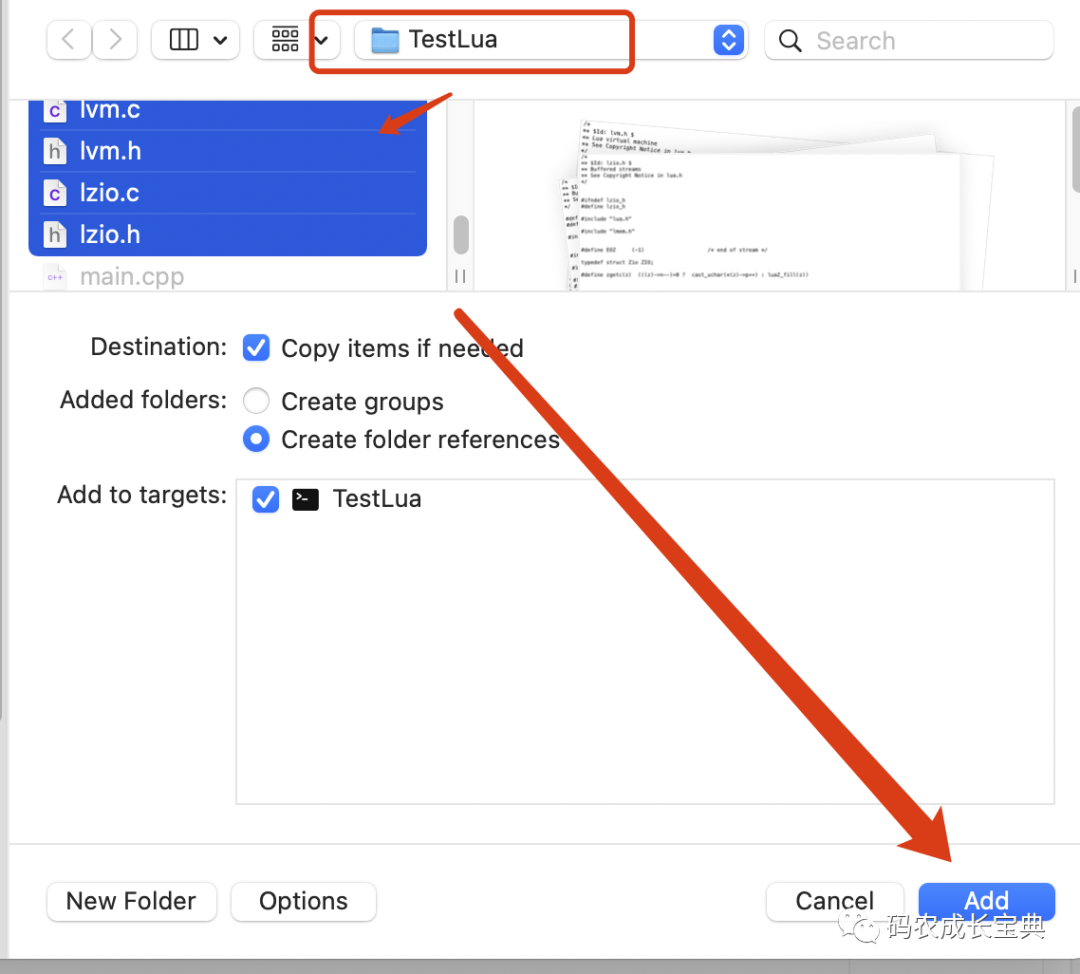Select the lzio.c source file icon
Screen dimensions: 1080x974
point(55,193)
